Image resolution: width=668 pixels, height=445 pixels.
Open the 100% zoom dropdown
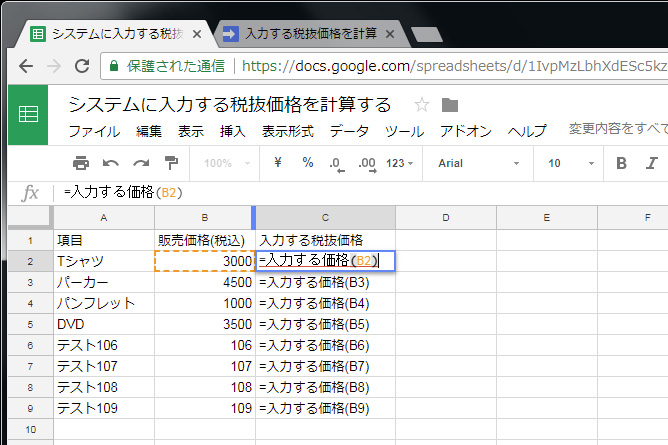pyautogui.click(x=227, y=163)
